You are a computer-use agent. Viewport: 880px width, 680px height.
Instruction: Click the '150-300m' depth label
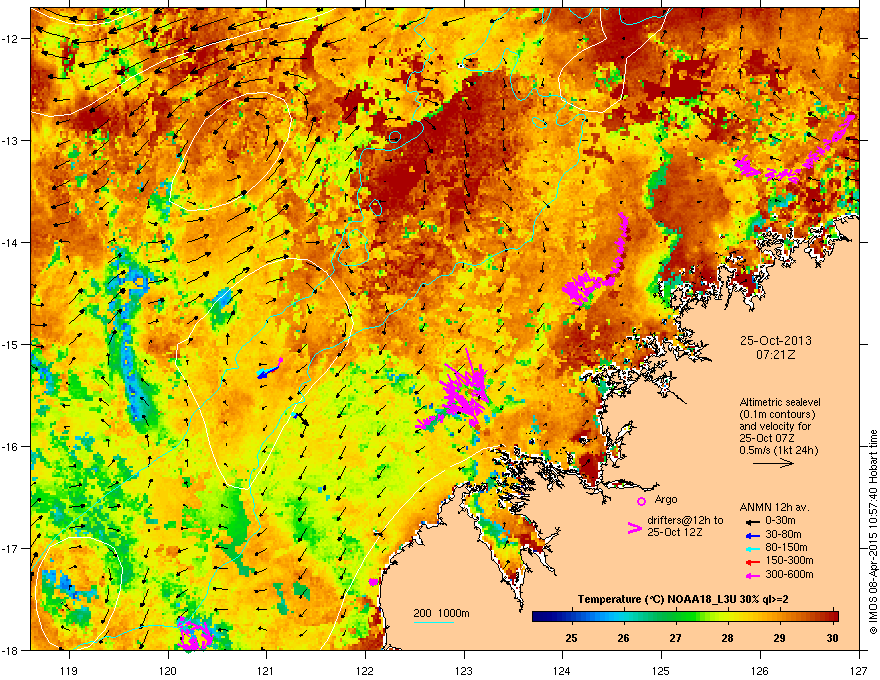(789, 560)
